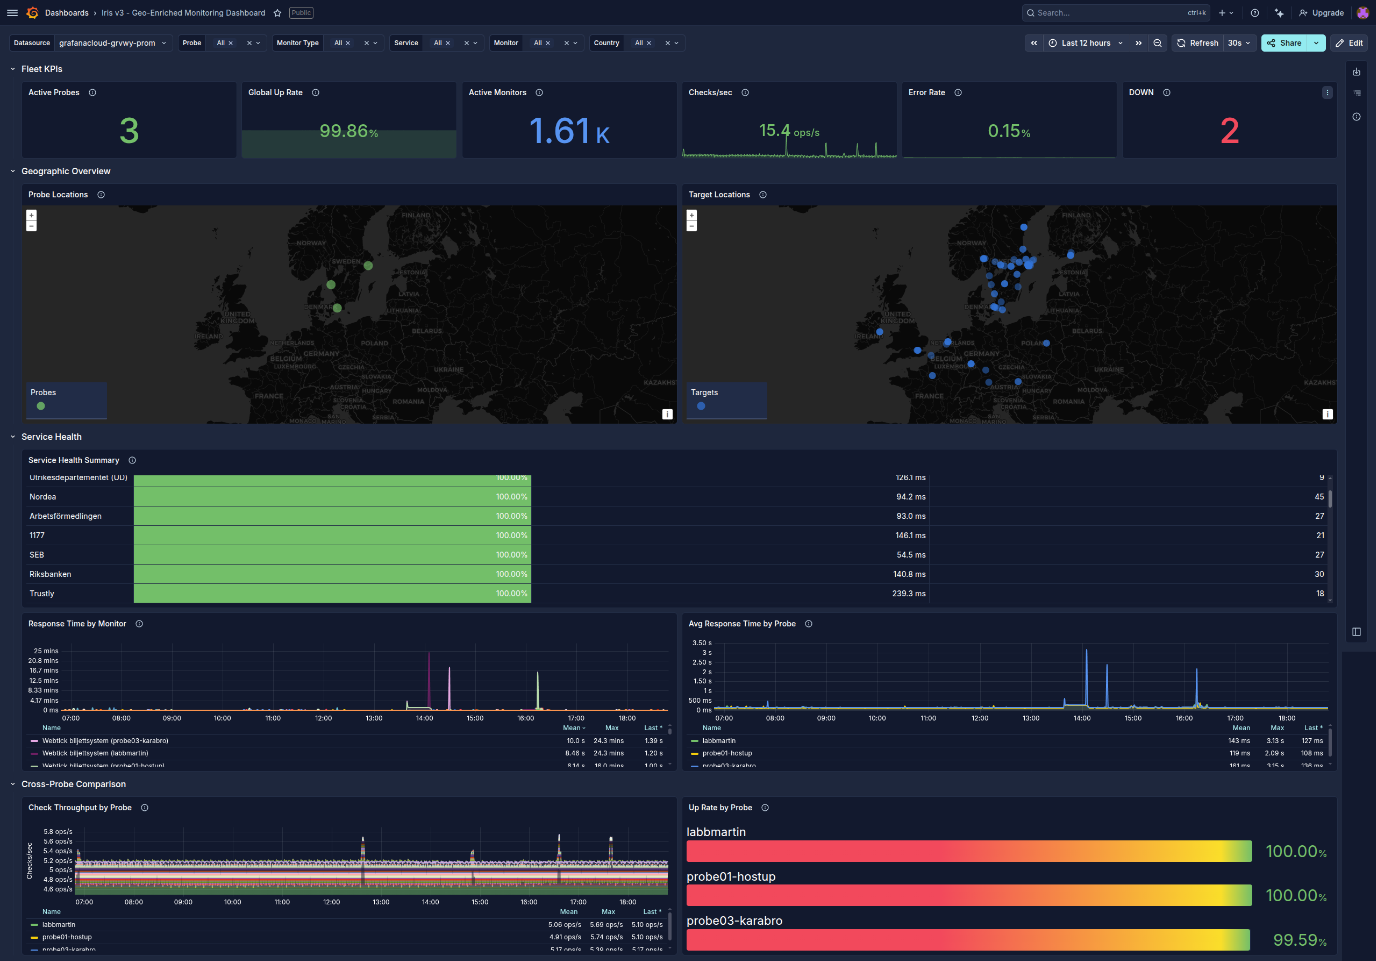Open the DOWN panel three-dot menu

(1327, 92)
